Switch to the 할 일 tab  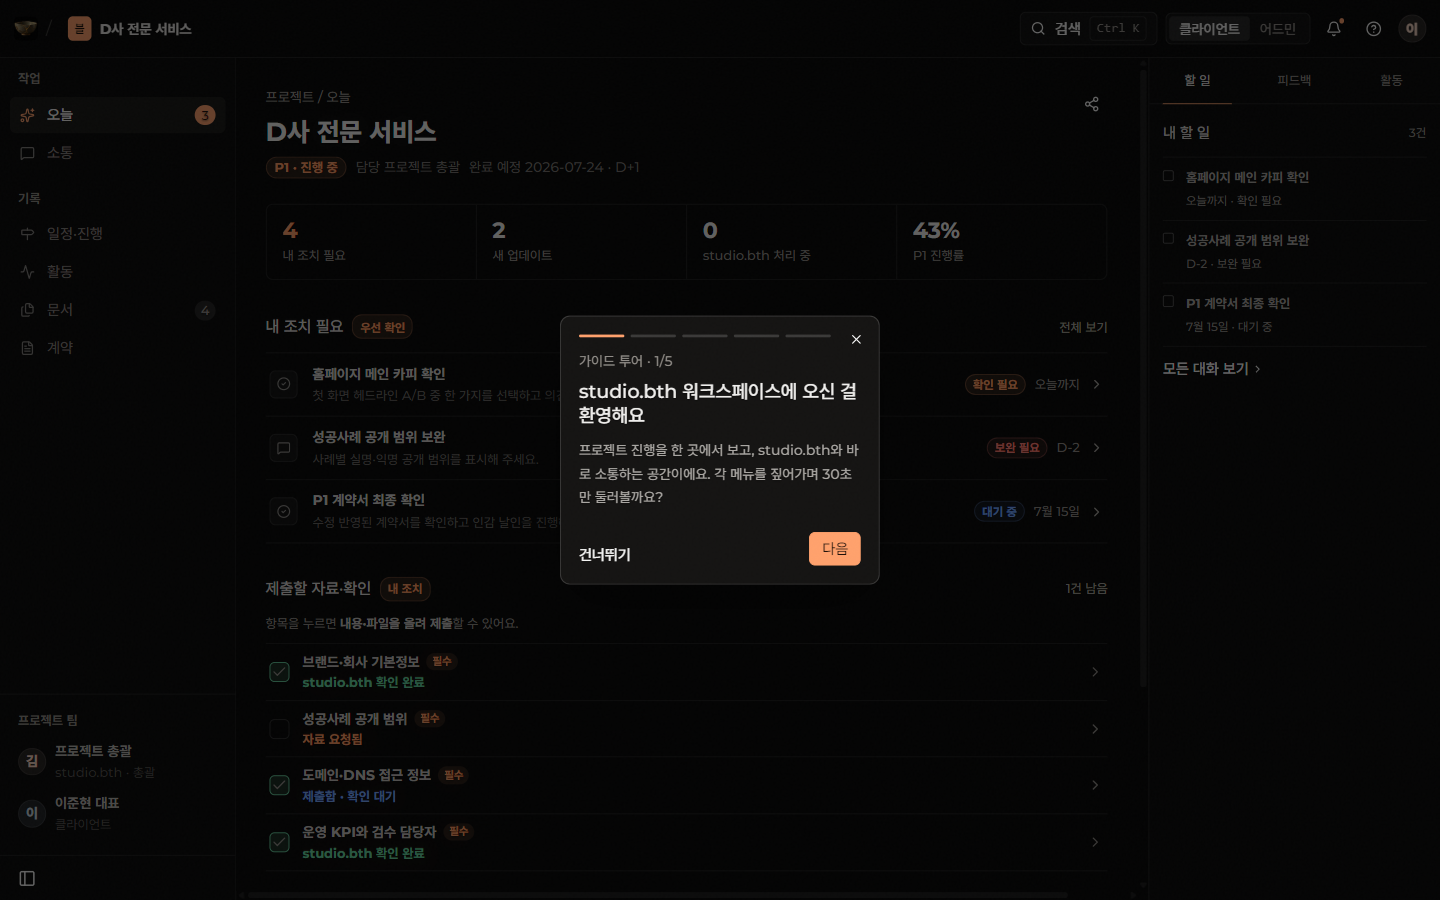click(1197, 80)
